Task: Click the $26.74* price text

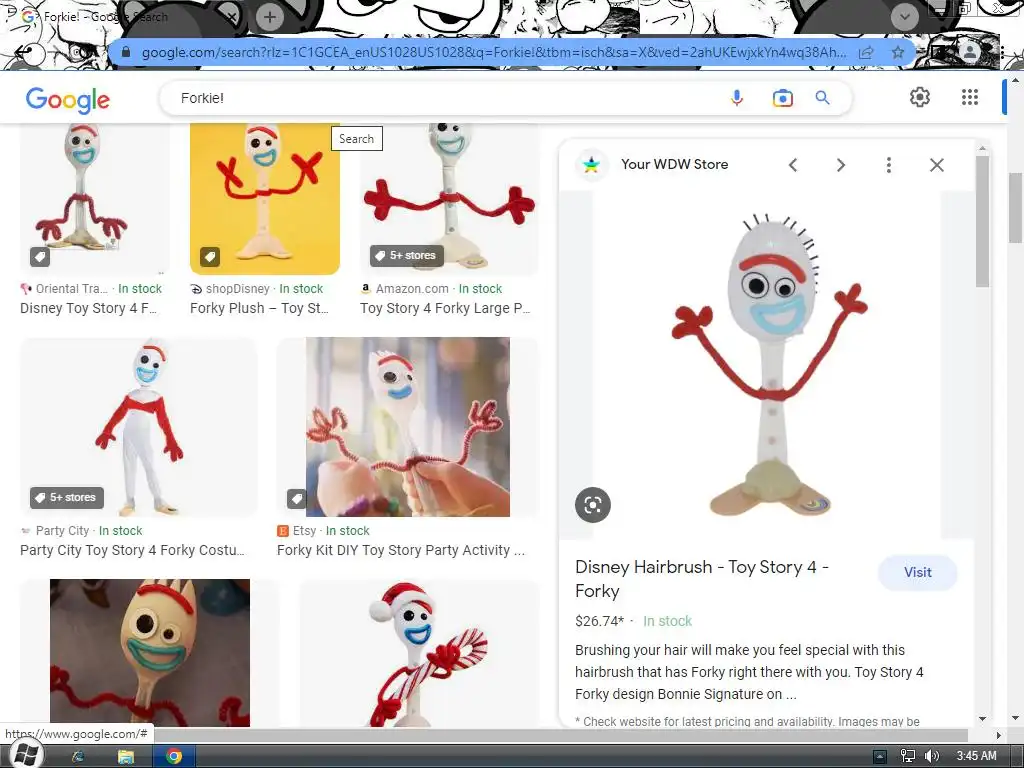Action: [x=600, y=621]
